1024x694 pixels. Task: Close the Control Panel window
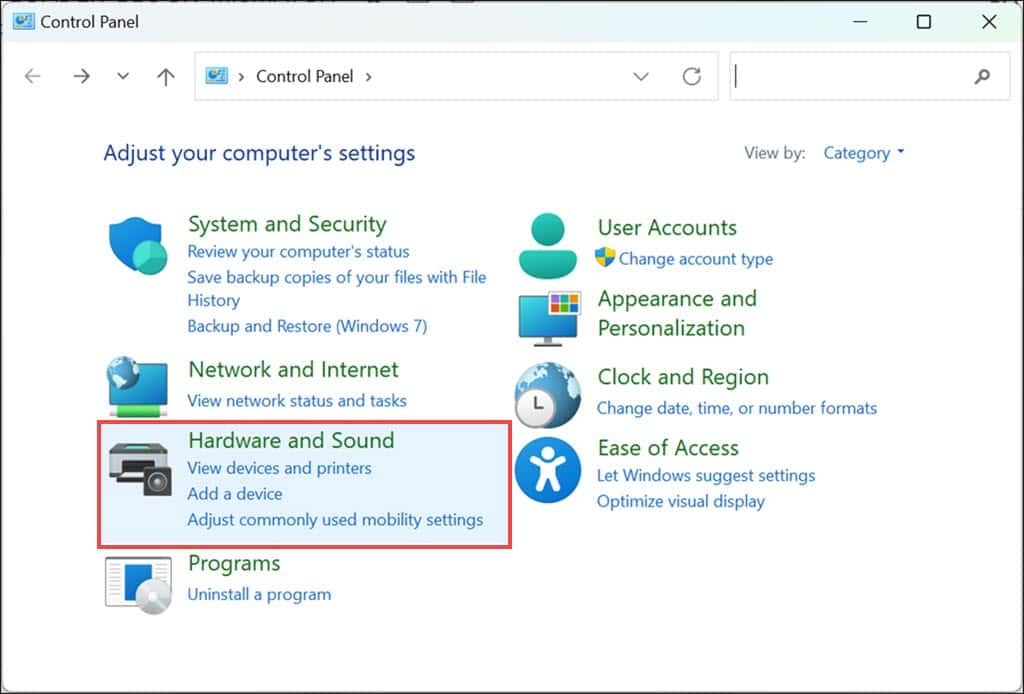pos(989,22)
